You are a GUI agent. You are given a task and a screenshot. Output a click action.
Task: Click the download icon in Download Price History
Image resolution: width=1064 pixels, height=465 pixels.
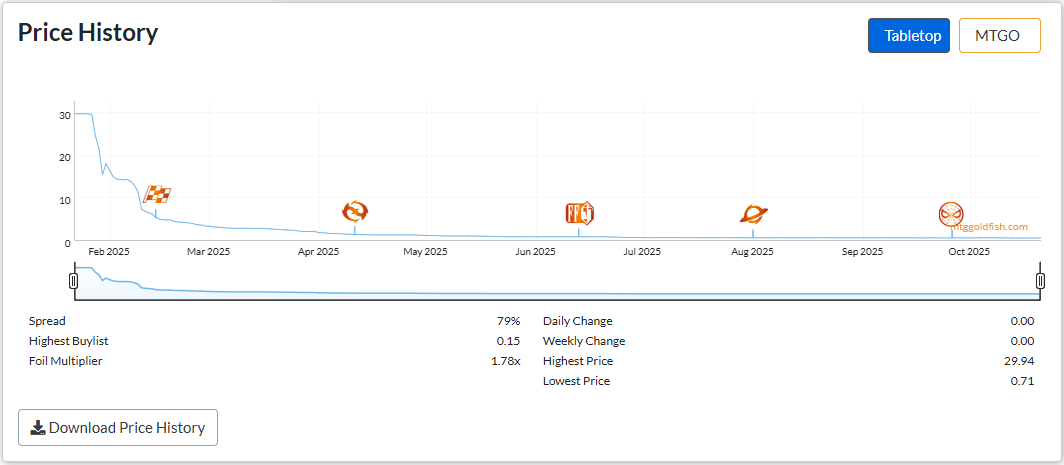coord(38,428)
